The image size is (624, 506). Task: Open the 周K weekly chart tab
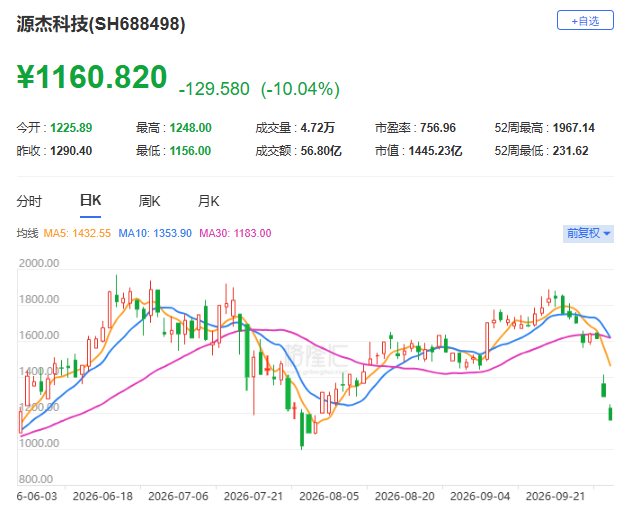pyautogui.click(x=149, y=201)
